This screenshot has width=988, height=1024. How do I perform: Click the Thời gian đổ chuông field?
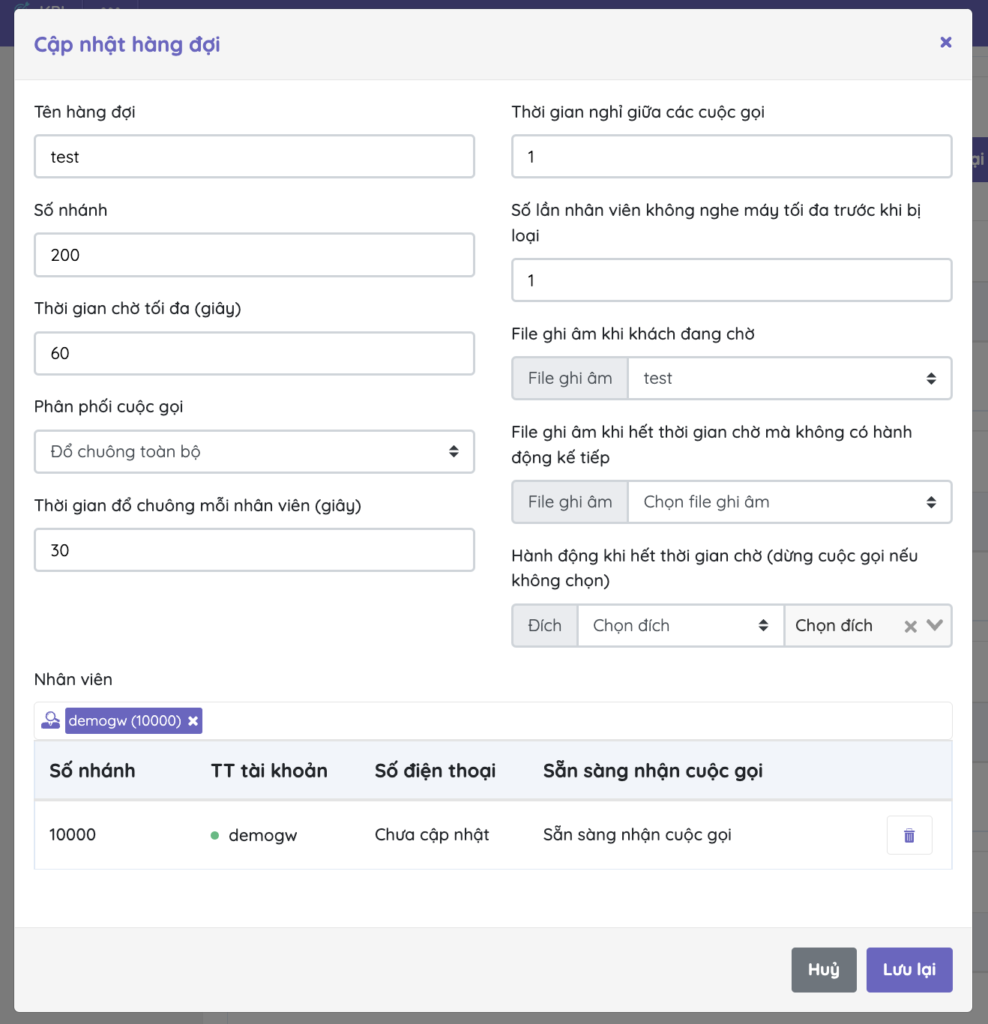[254, 550]
